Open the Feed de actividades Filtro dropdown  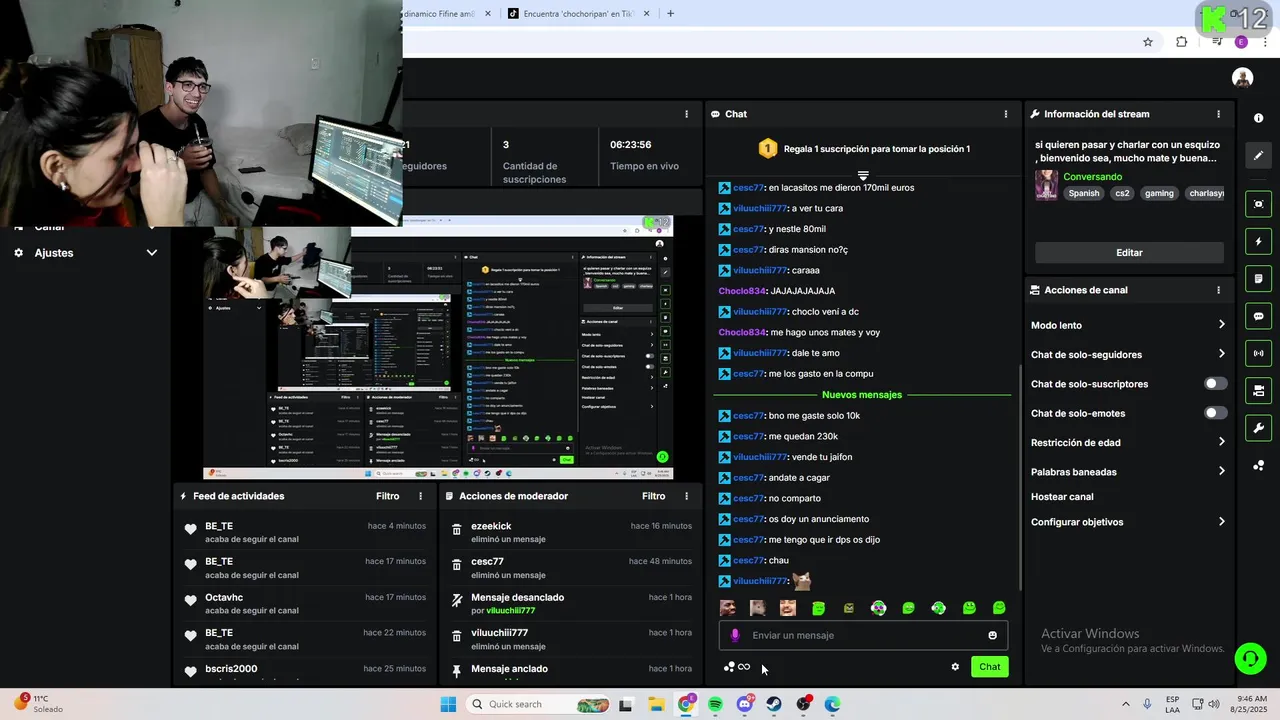click(387, 496)
